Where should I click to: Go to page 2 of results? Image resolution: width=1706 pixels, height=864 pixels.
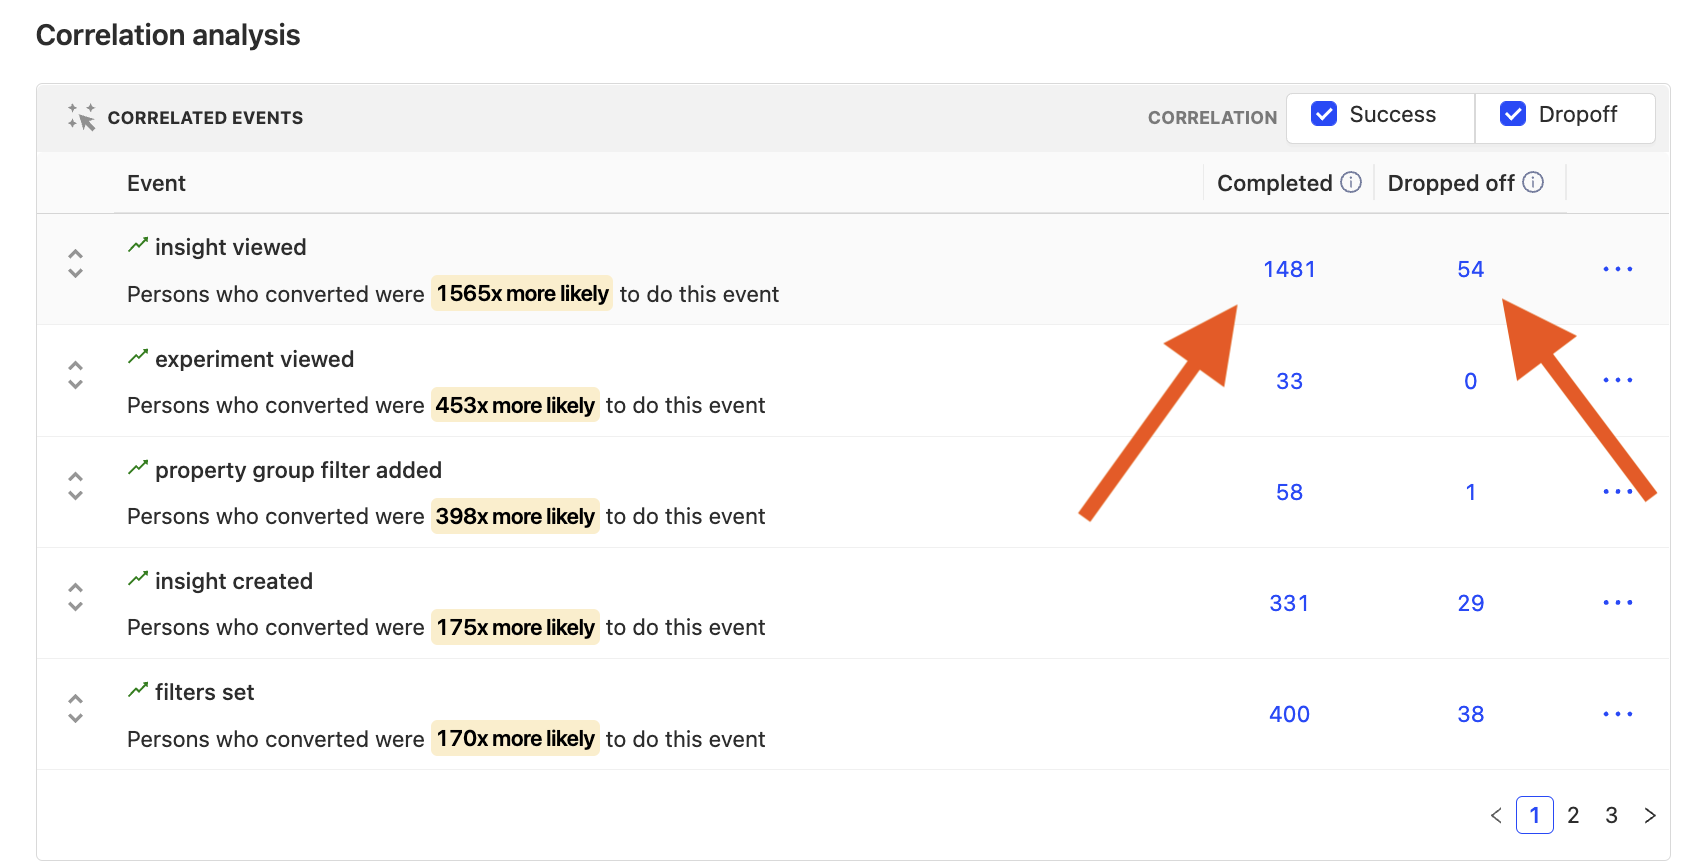(1573, 815)
